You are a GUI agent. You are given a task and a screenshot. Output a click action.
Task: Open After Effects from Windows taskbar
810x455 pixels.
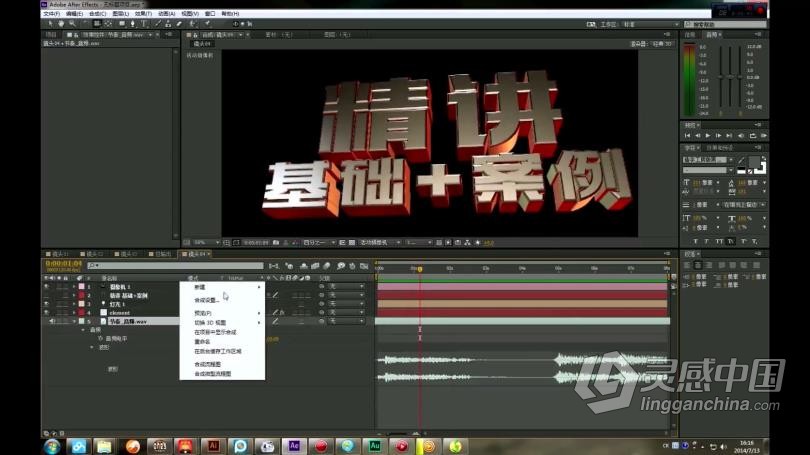click(294, 446)
